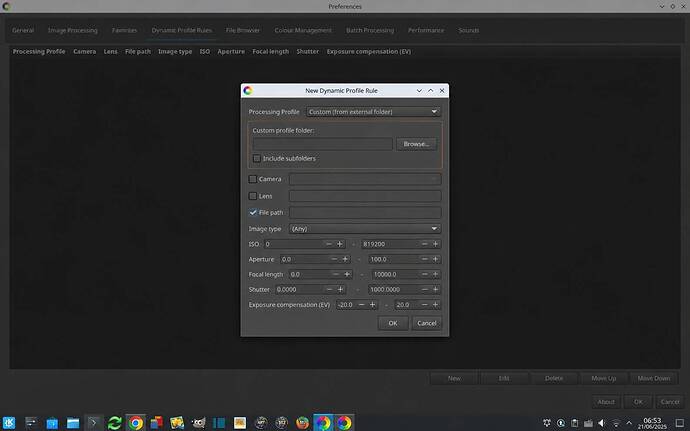This screenshot has width=690, height=431.
Task: Click Browse... for custom profile folder
Action: click(x=416, y=144)
